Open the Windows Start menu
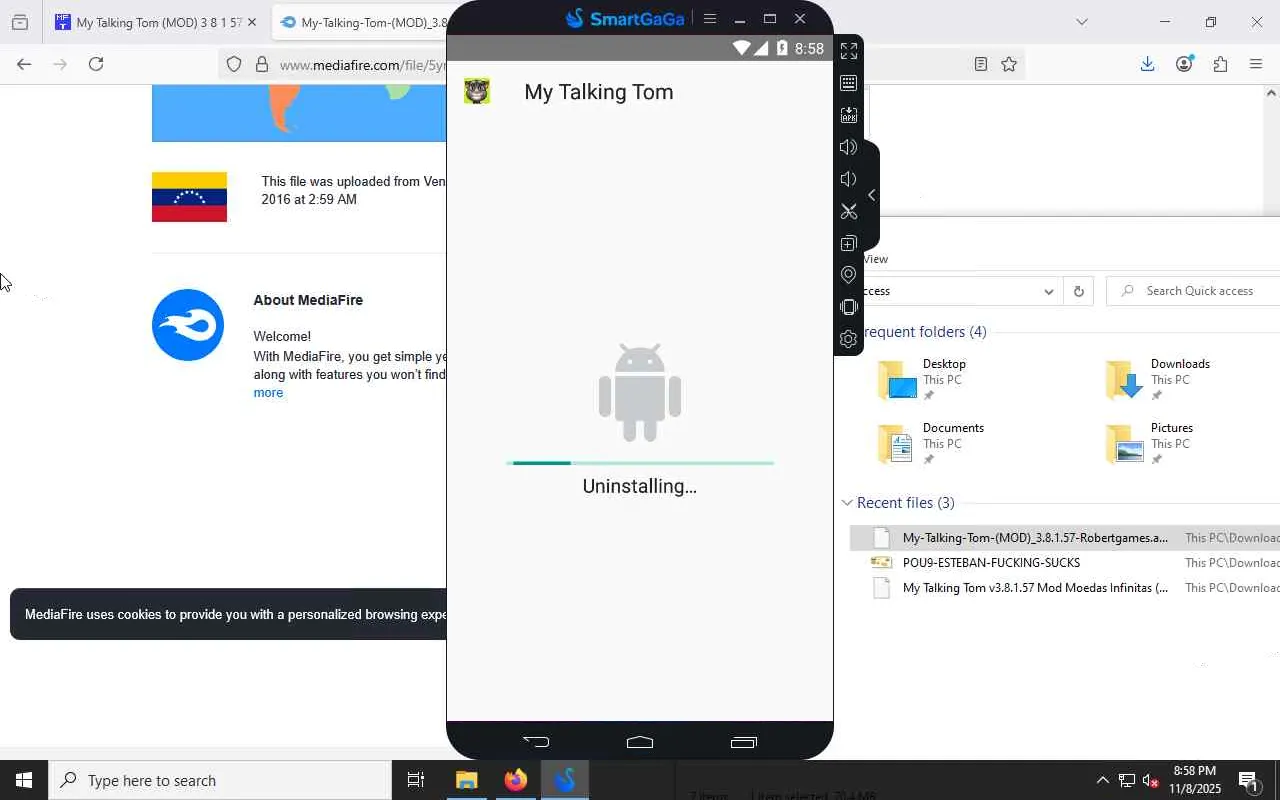 coord(24,780)
